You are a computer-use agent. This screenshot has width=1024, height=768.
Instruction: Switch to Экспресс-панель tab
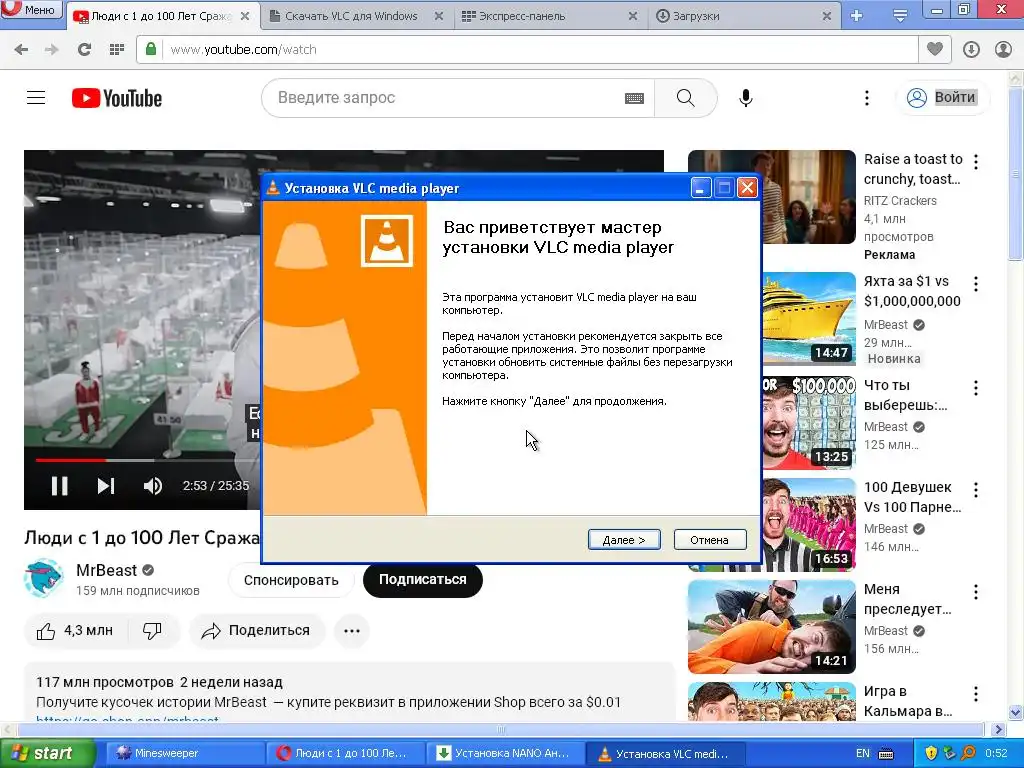(x=522, y=16)
